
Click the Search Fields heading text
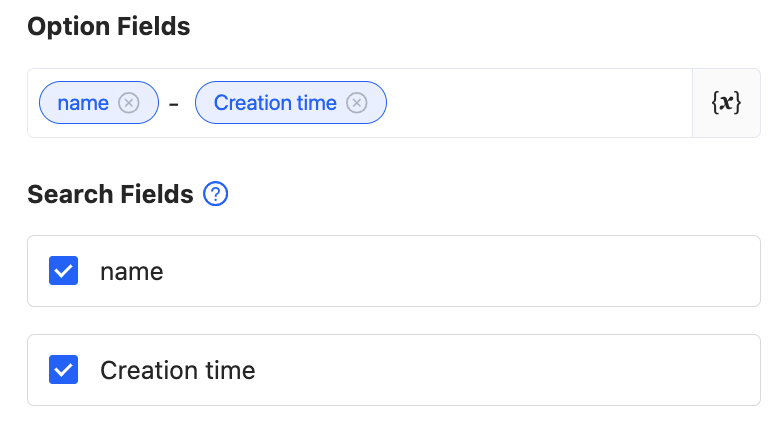click(110, 194)
